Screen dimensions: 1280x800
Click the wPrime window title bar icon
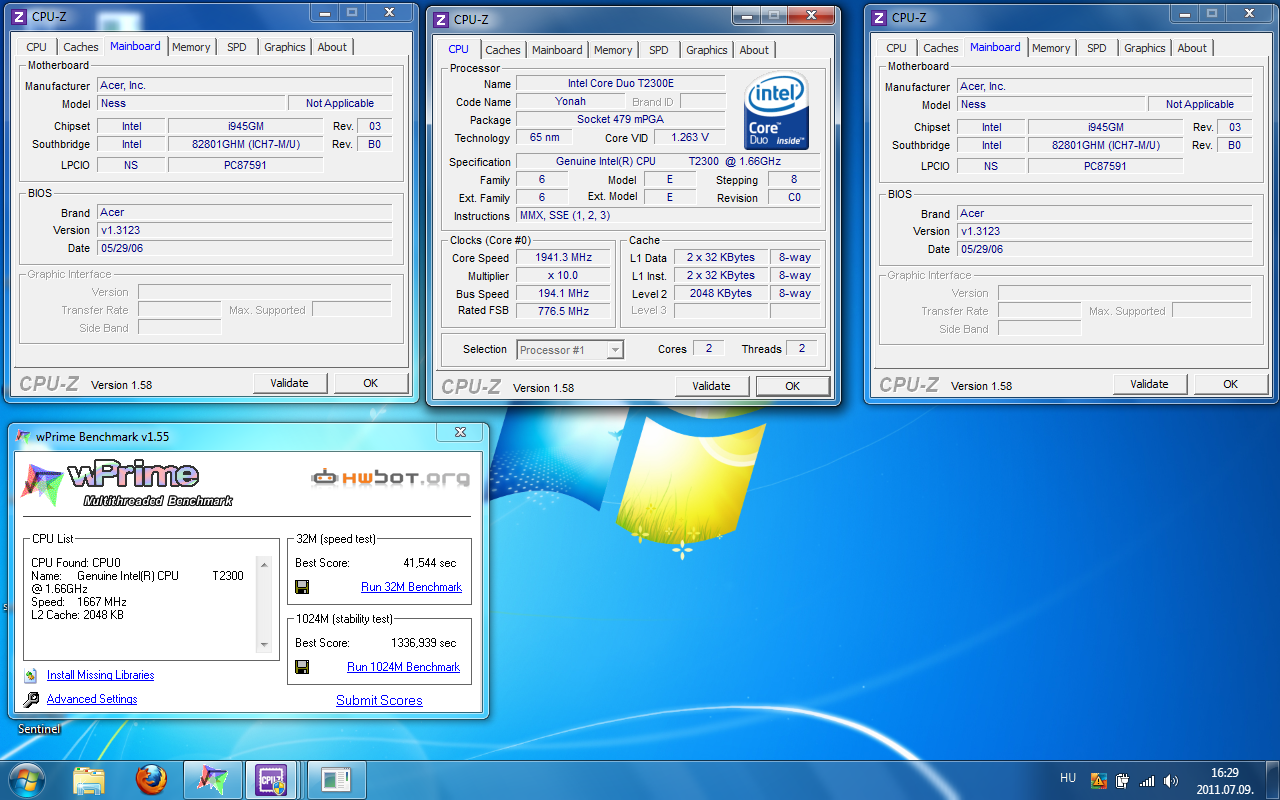(23, 436)
